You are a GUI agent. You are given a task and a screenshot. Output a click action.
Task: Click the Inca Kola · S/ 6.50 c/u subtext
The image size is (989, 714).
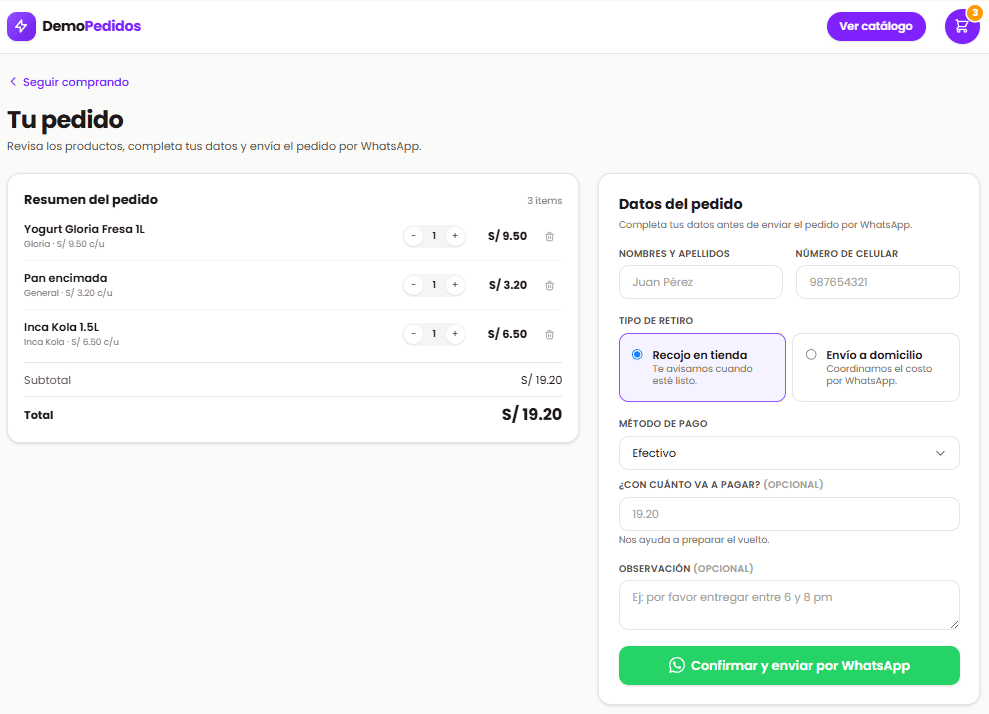point(71,342)
